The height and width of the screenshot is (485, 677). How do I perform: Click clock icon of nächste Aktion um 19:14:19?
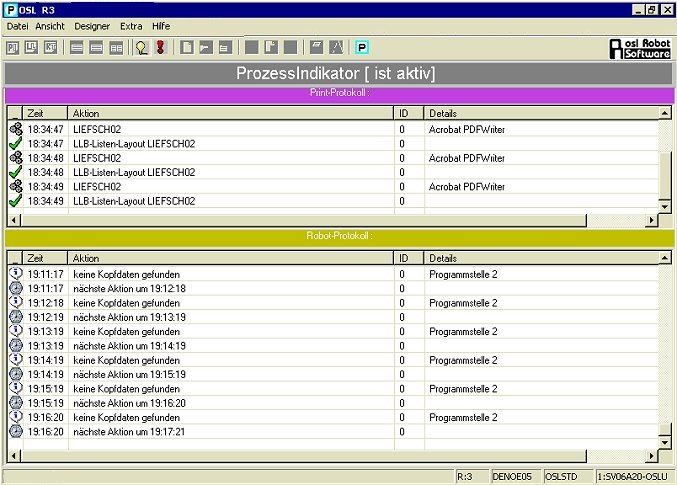16,345
